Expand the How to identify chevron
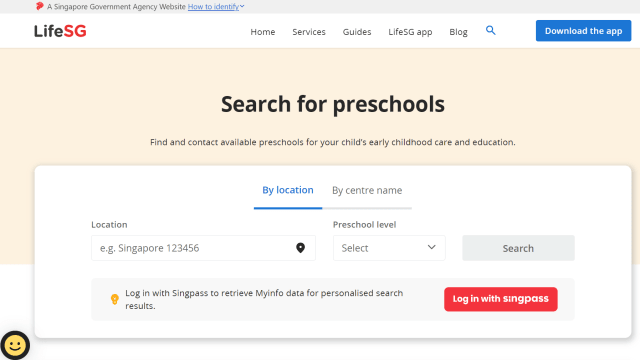 click(x=242, y=6)
